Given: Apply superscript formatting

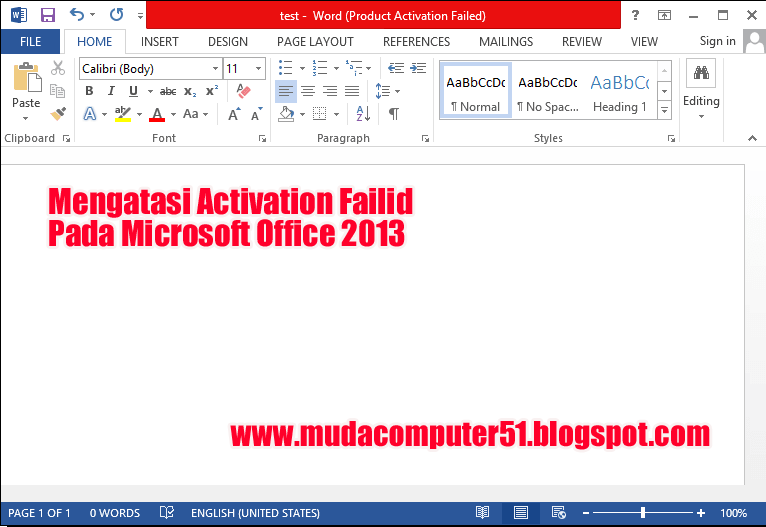Looking at the screenshot, I should [x=212, y=91].
